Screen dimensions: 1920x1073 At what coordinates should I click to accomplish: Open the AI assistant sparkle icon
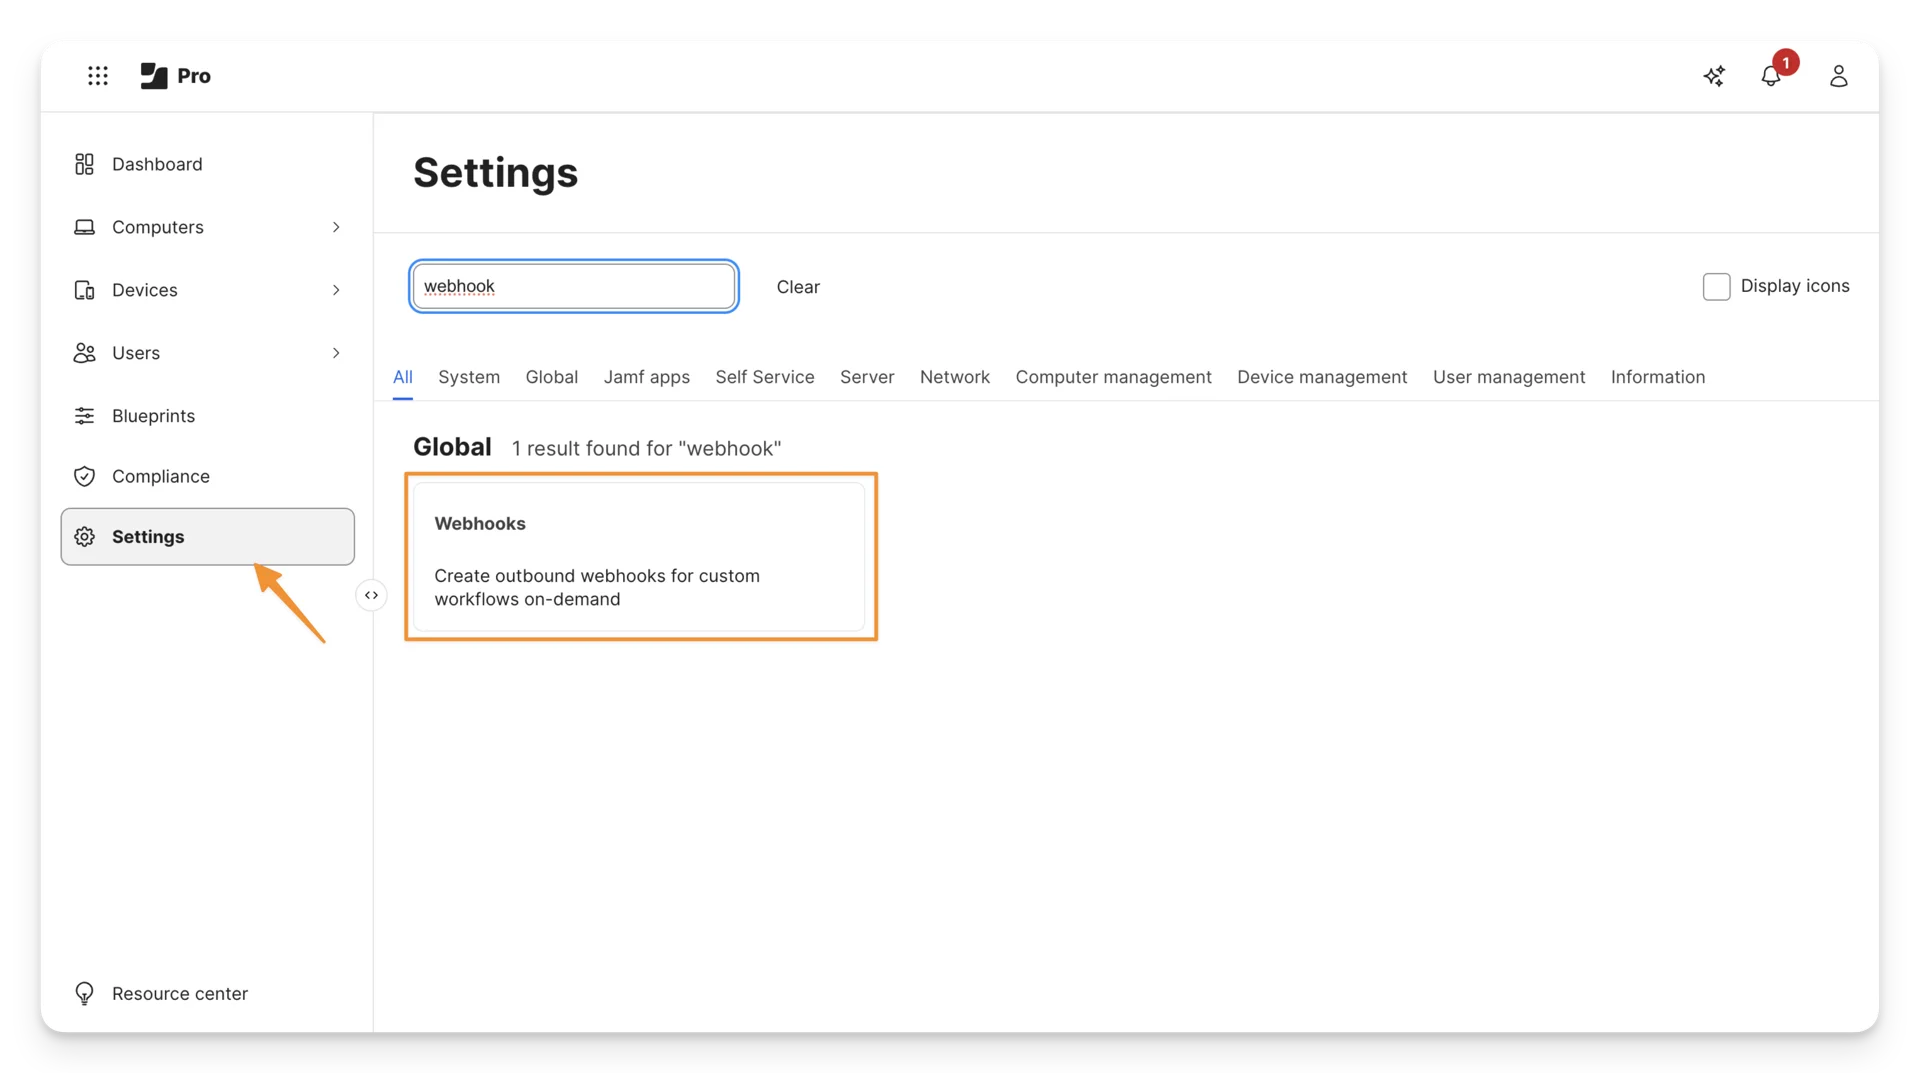point(1714,76)
